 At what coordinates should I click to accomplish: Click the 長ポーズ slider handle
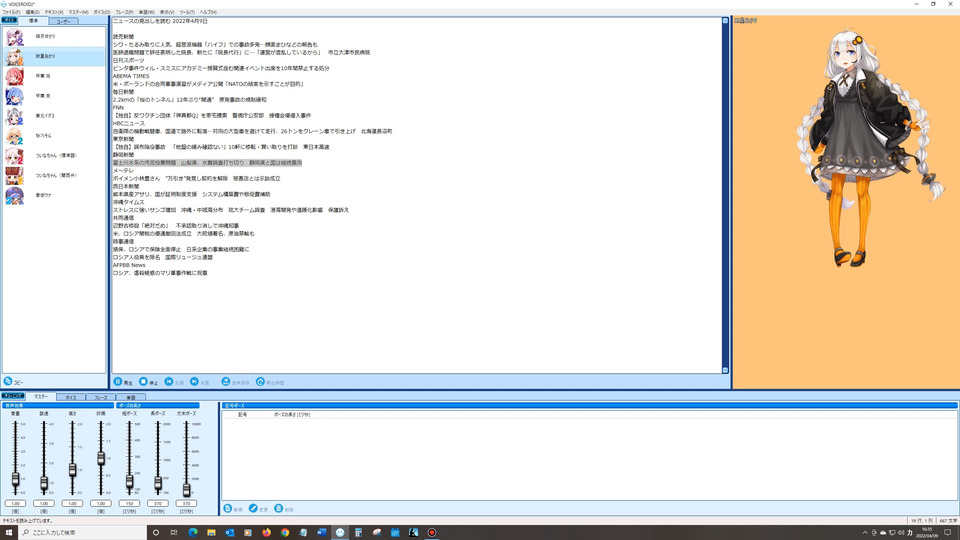click(158, 483)
